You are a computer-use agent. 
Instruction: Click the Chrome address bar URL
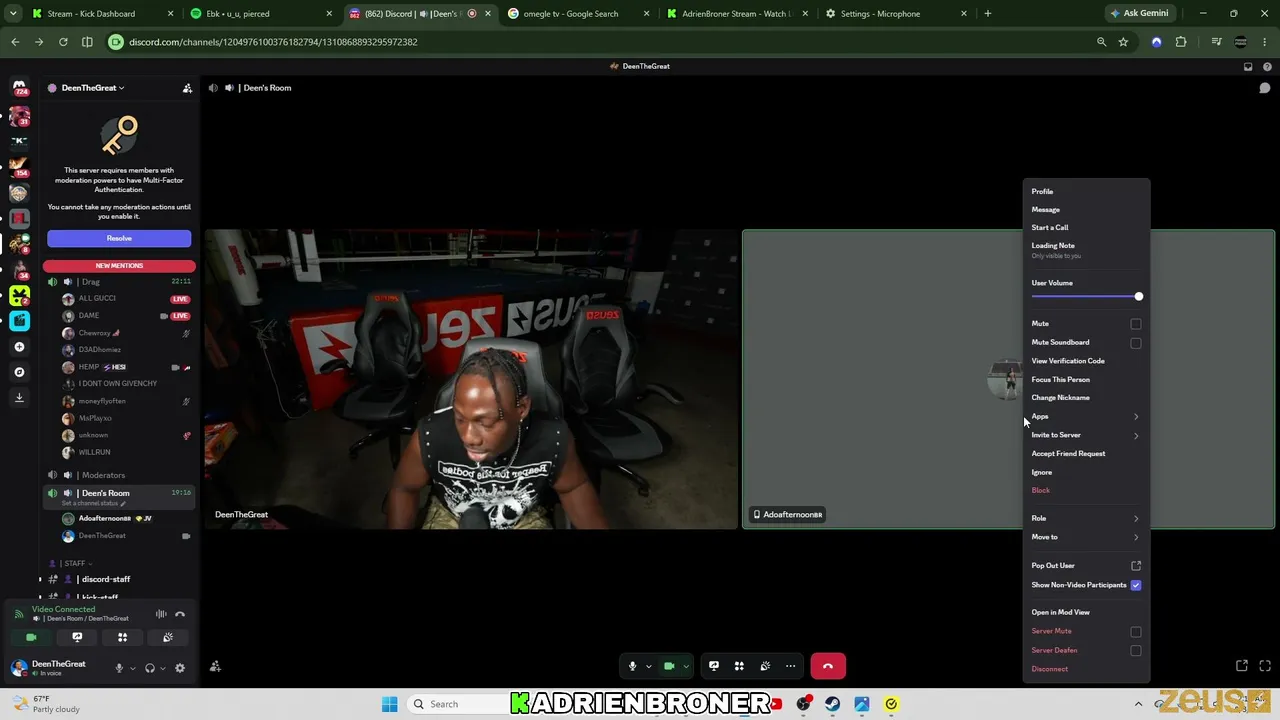pos(273,42)
